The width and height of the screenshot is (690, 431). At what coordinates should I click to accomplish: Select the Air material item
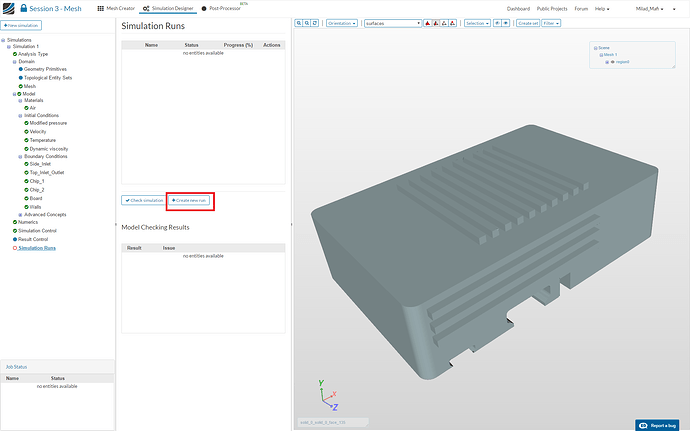pos(33,108)
